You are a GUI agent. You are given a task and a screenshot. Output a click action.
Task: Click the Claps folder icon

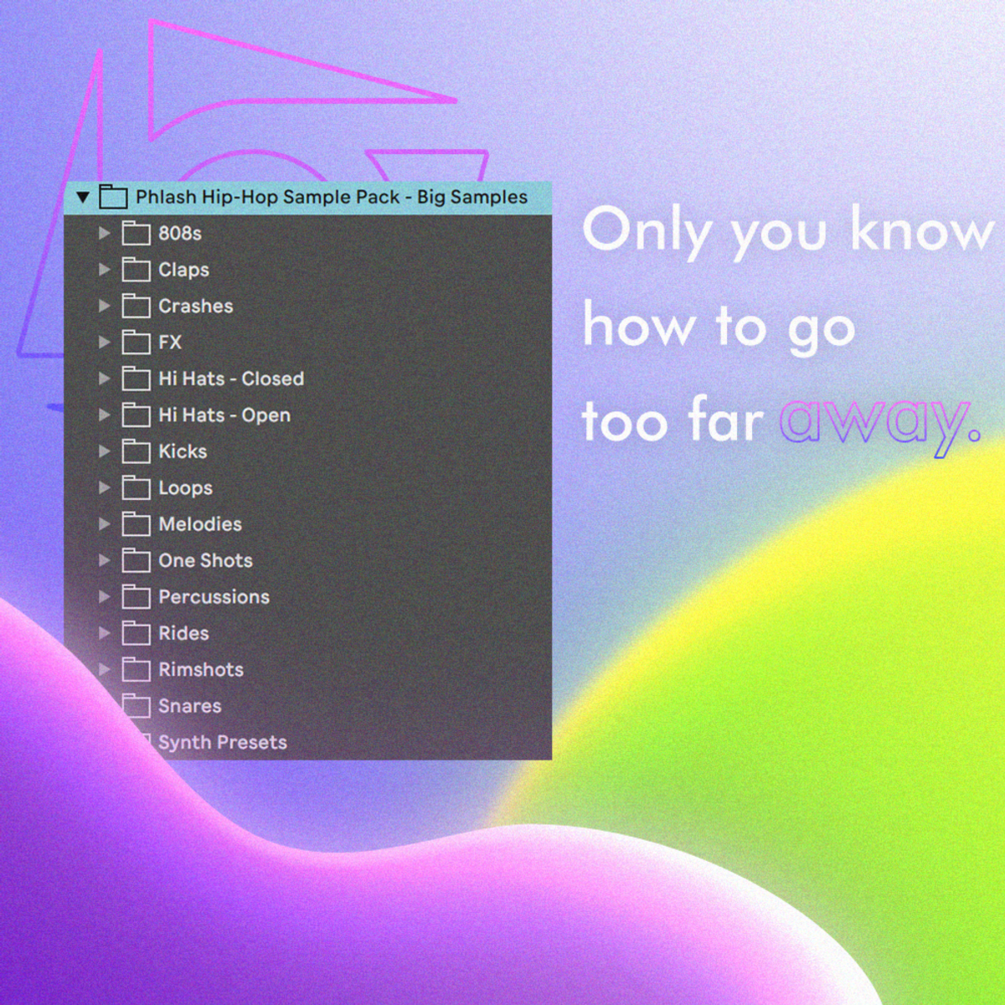coord(136,270)
